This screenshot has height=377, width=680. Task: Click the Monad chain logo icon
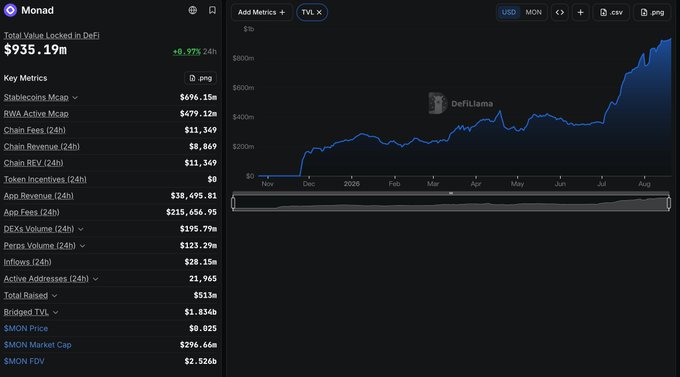[x=10, y=10]
